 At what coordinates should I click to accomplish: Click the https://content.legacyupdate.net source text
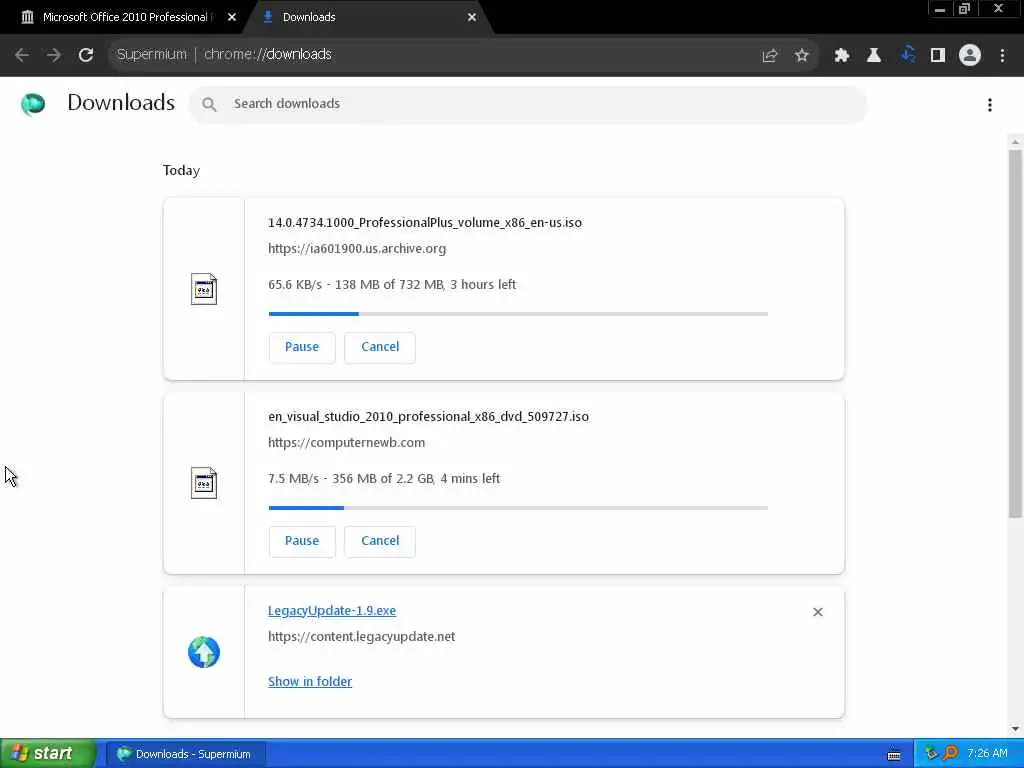(361, 637)
